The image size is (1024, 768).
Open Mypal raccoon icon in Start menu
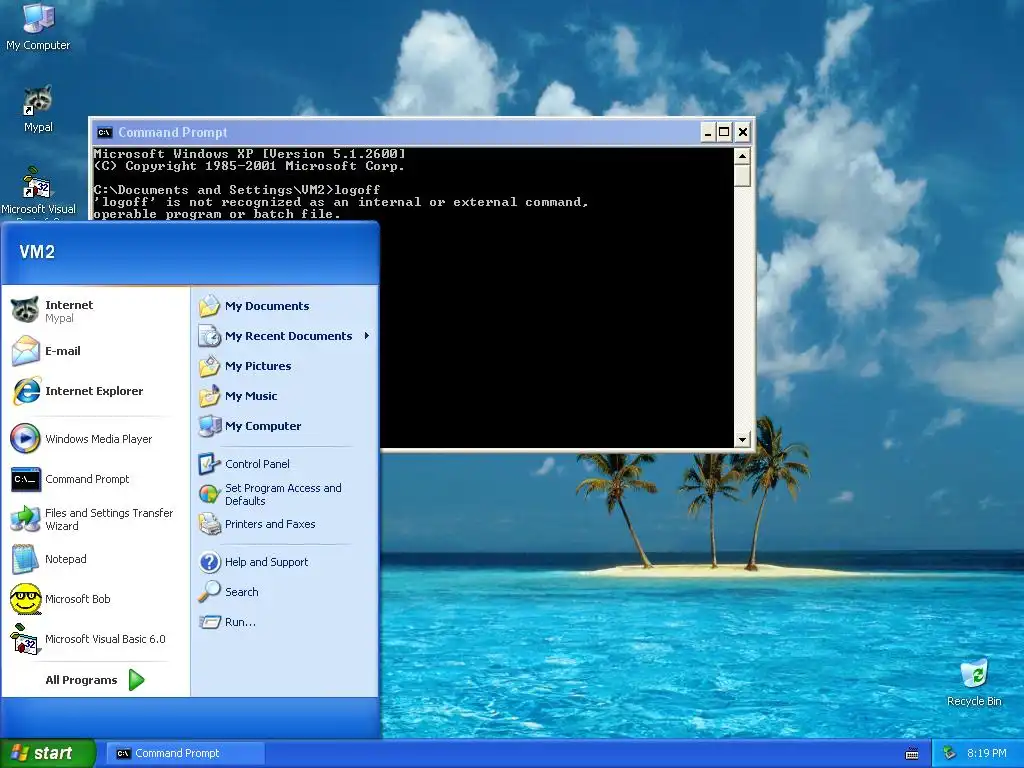[x=25, y=310]
